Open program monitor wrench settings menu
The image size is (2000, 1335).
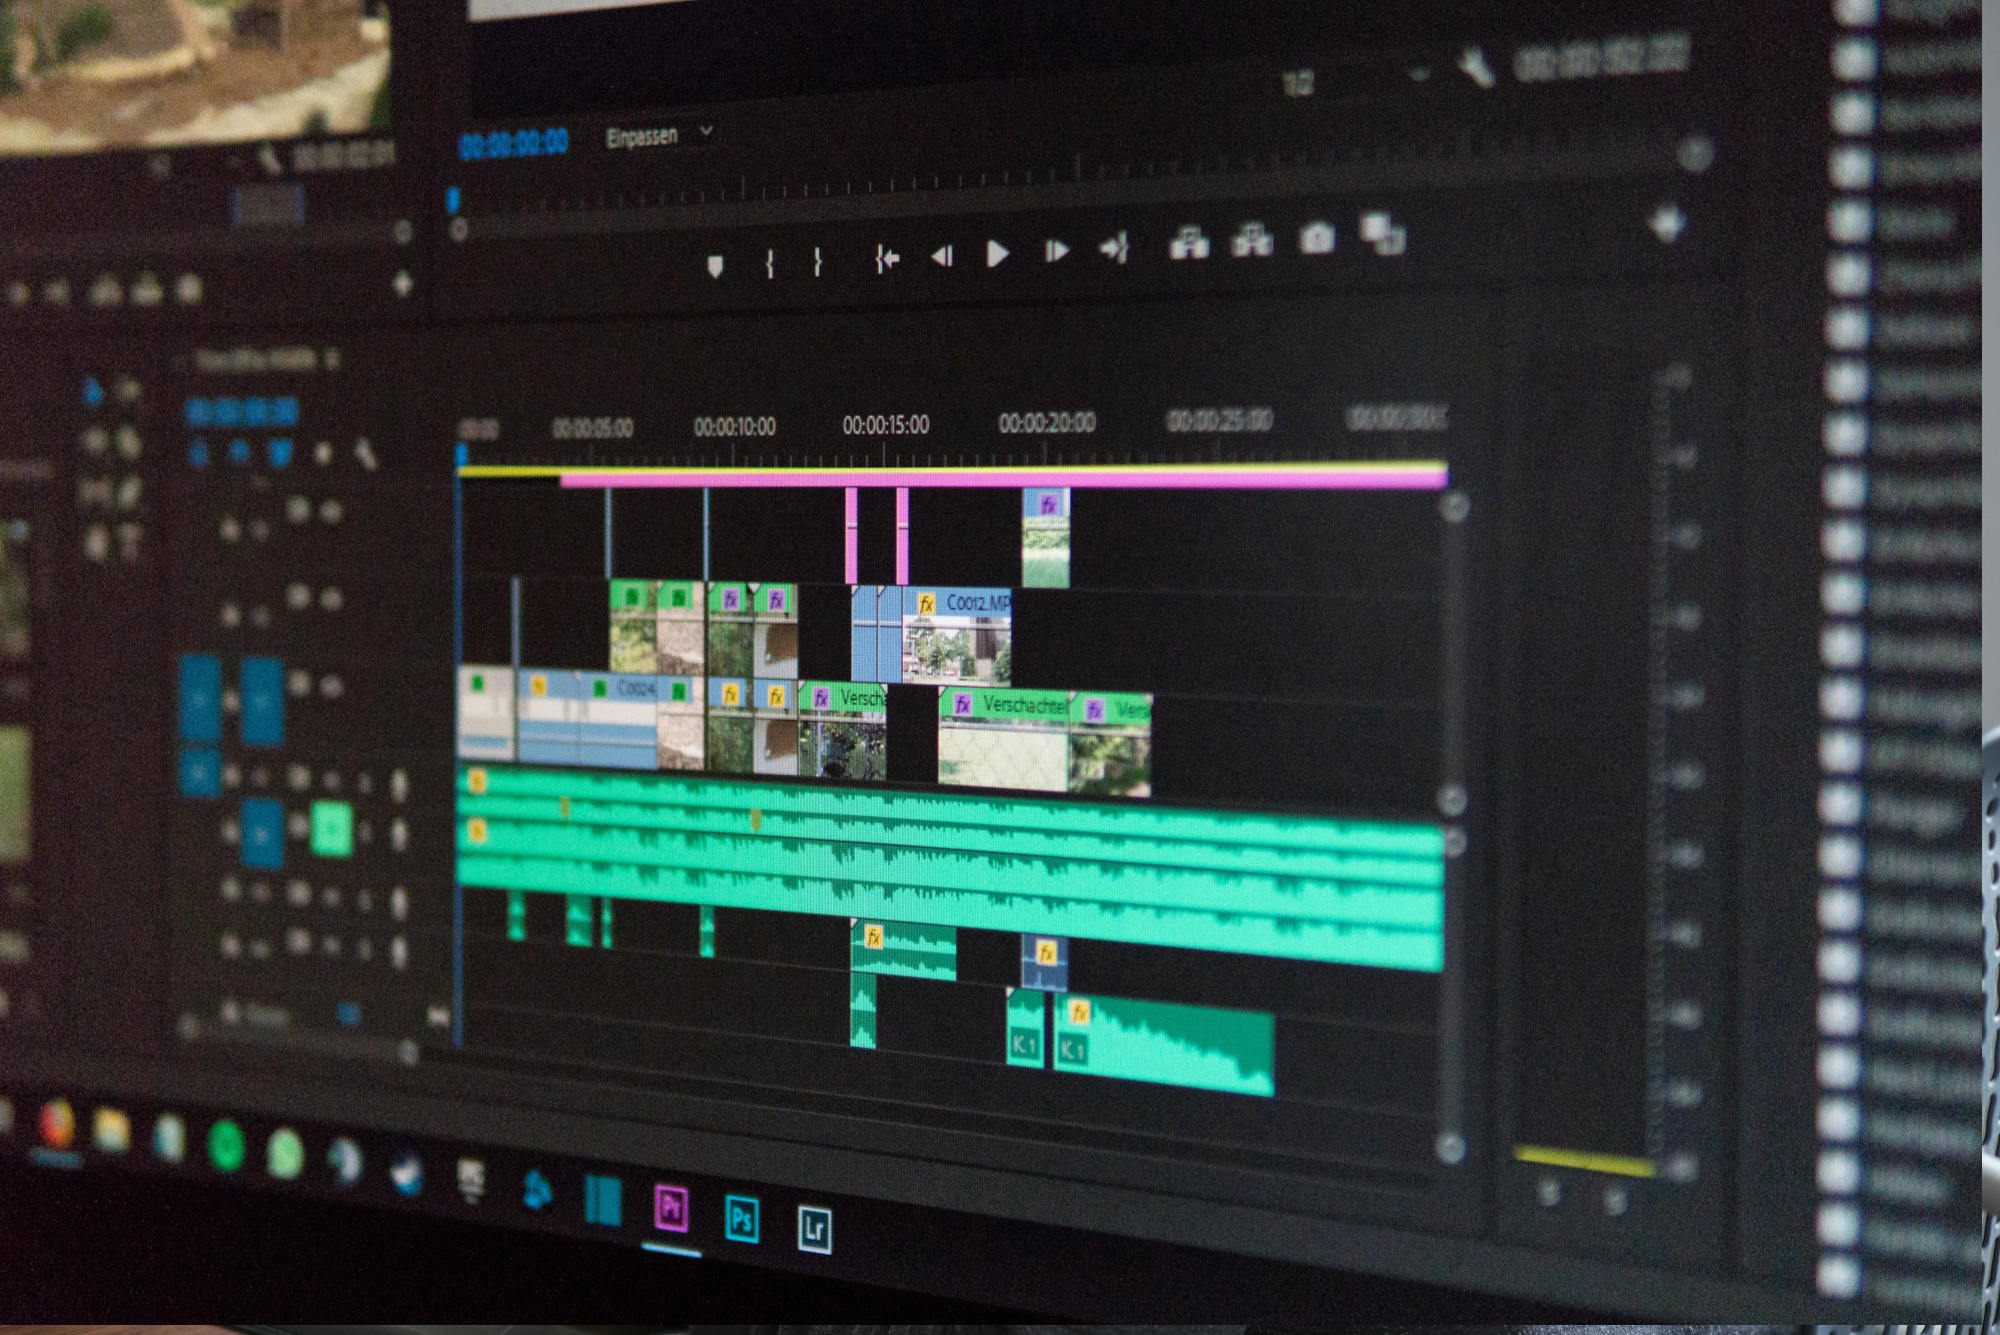point(1477,69)
